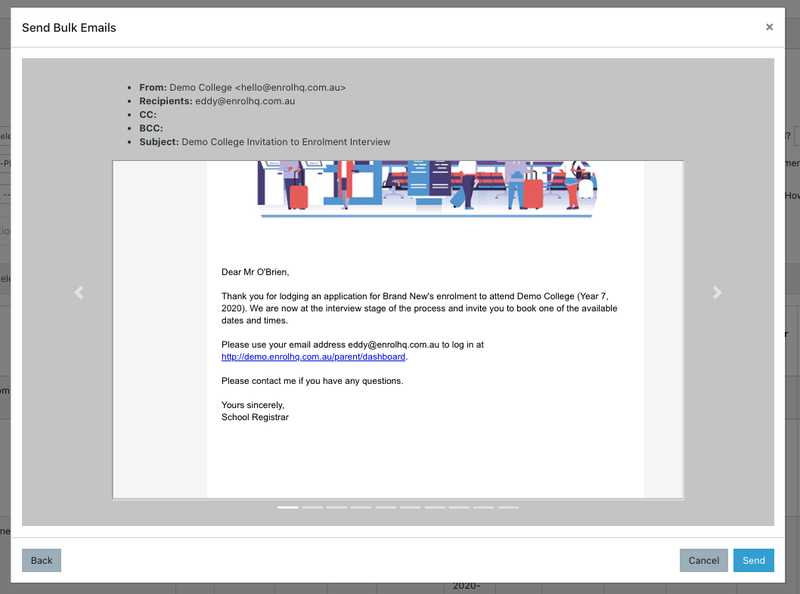The height and width of the screenshot is (594, 800).
Task: Close the Send Bulk Emails dialog
Action: (x=769, y=27)
